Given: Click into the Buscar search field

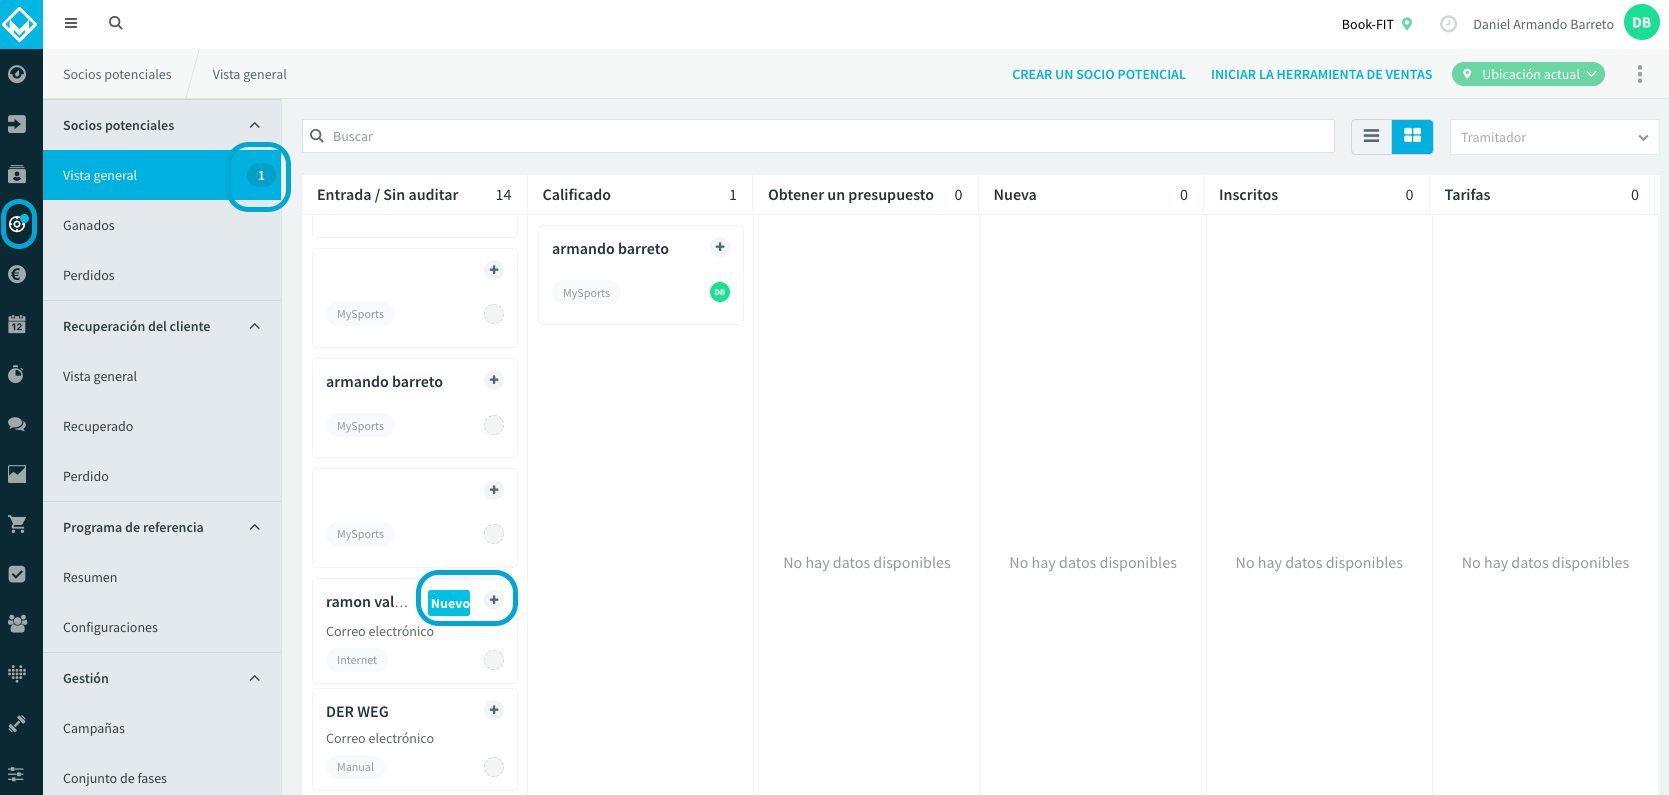Looking at the screenshot, I should point(818,136).
